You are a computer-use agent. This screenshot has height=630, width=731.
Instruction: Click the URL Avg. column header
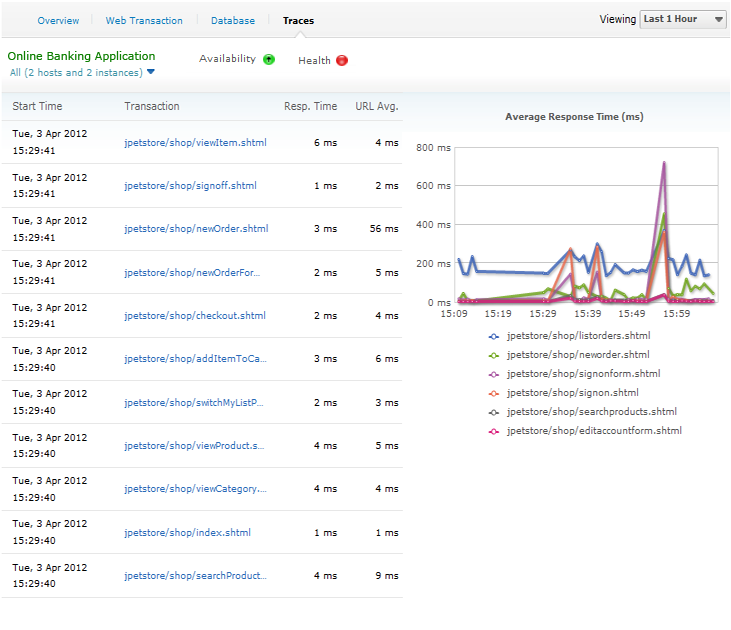[376, 106]
